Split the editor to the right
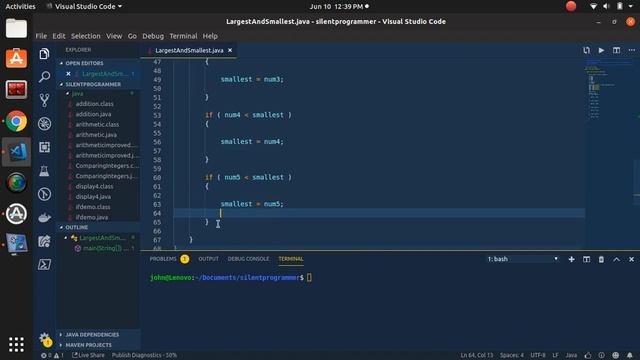640x360 pixels. click(x=616, y=50)
